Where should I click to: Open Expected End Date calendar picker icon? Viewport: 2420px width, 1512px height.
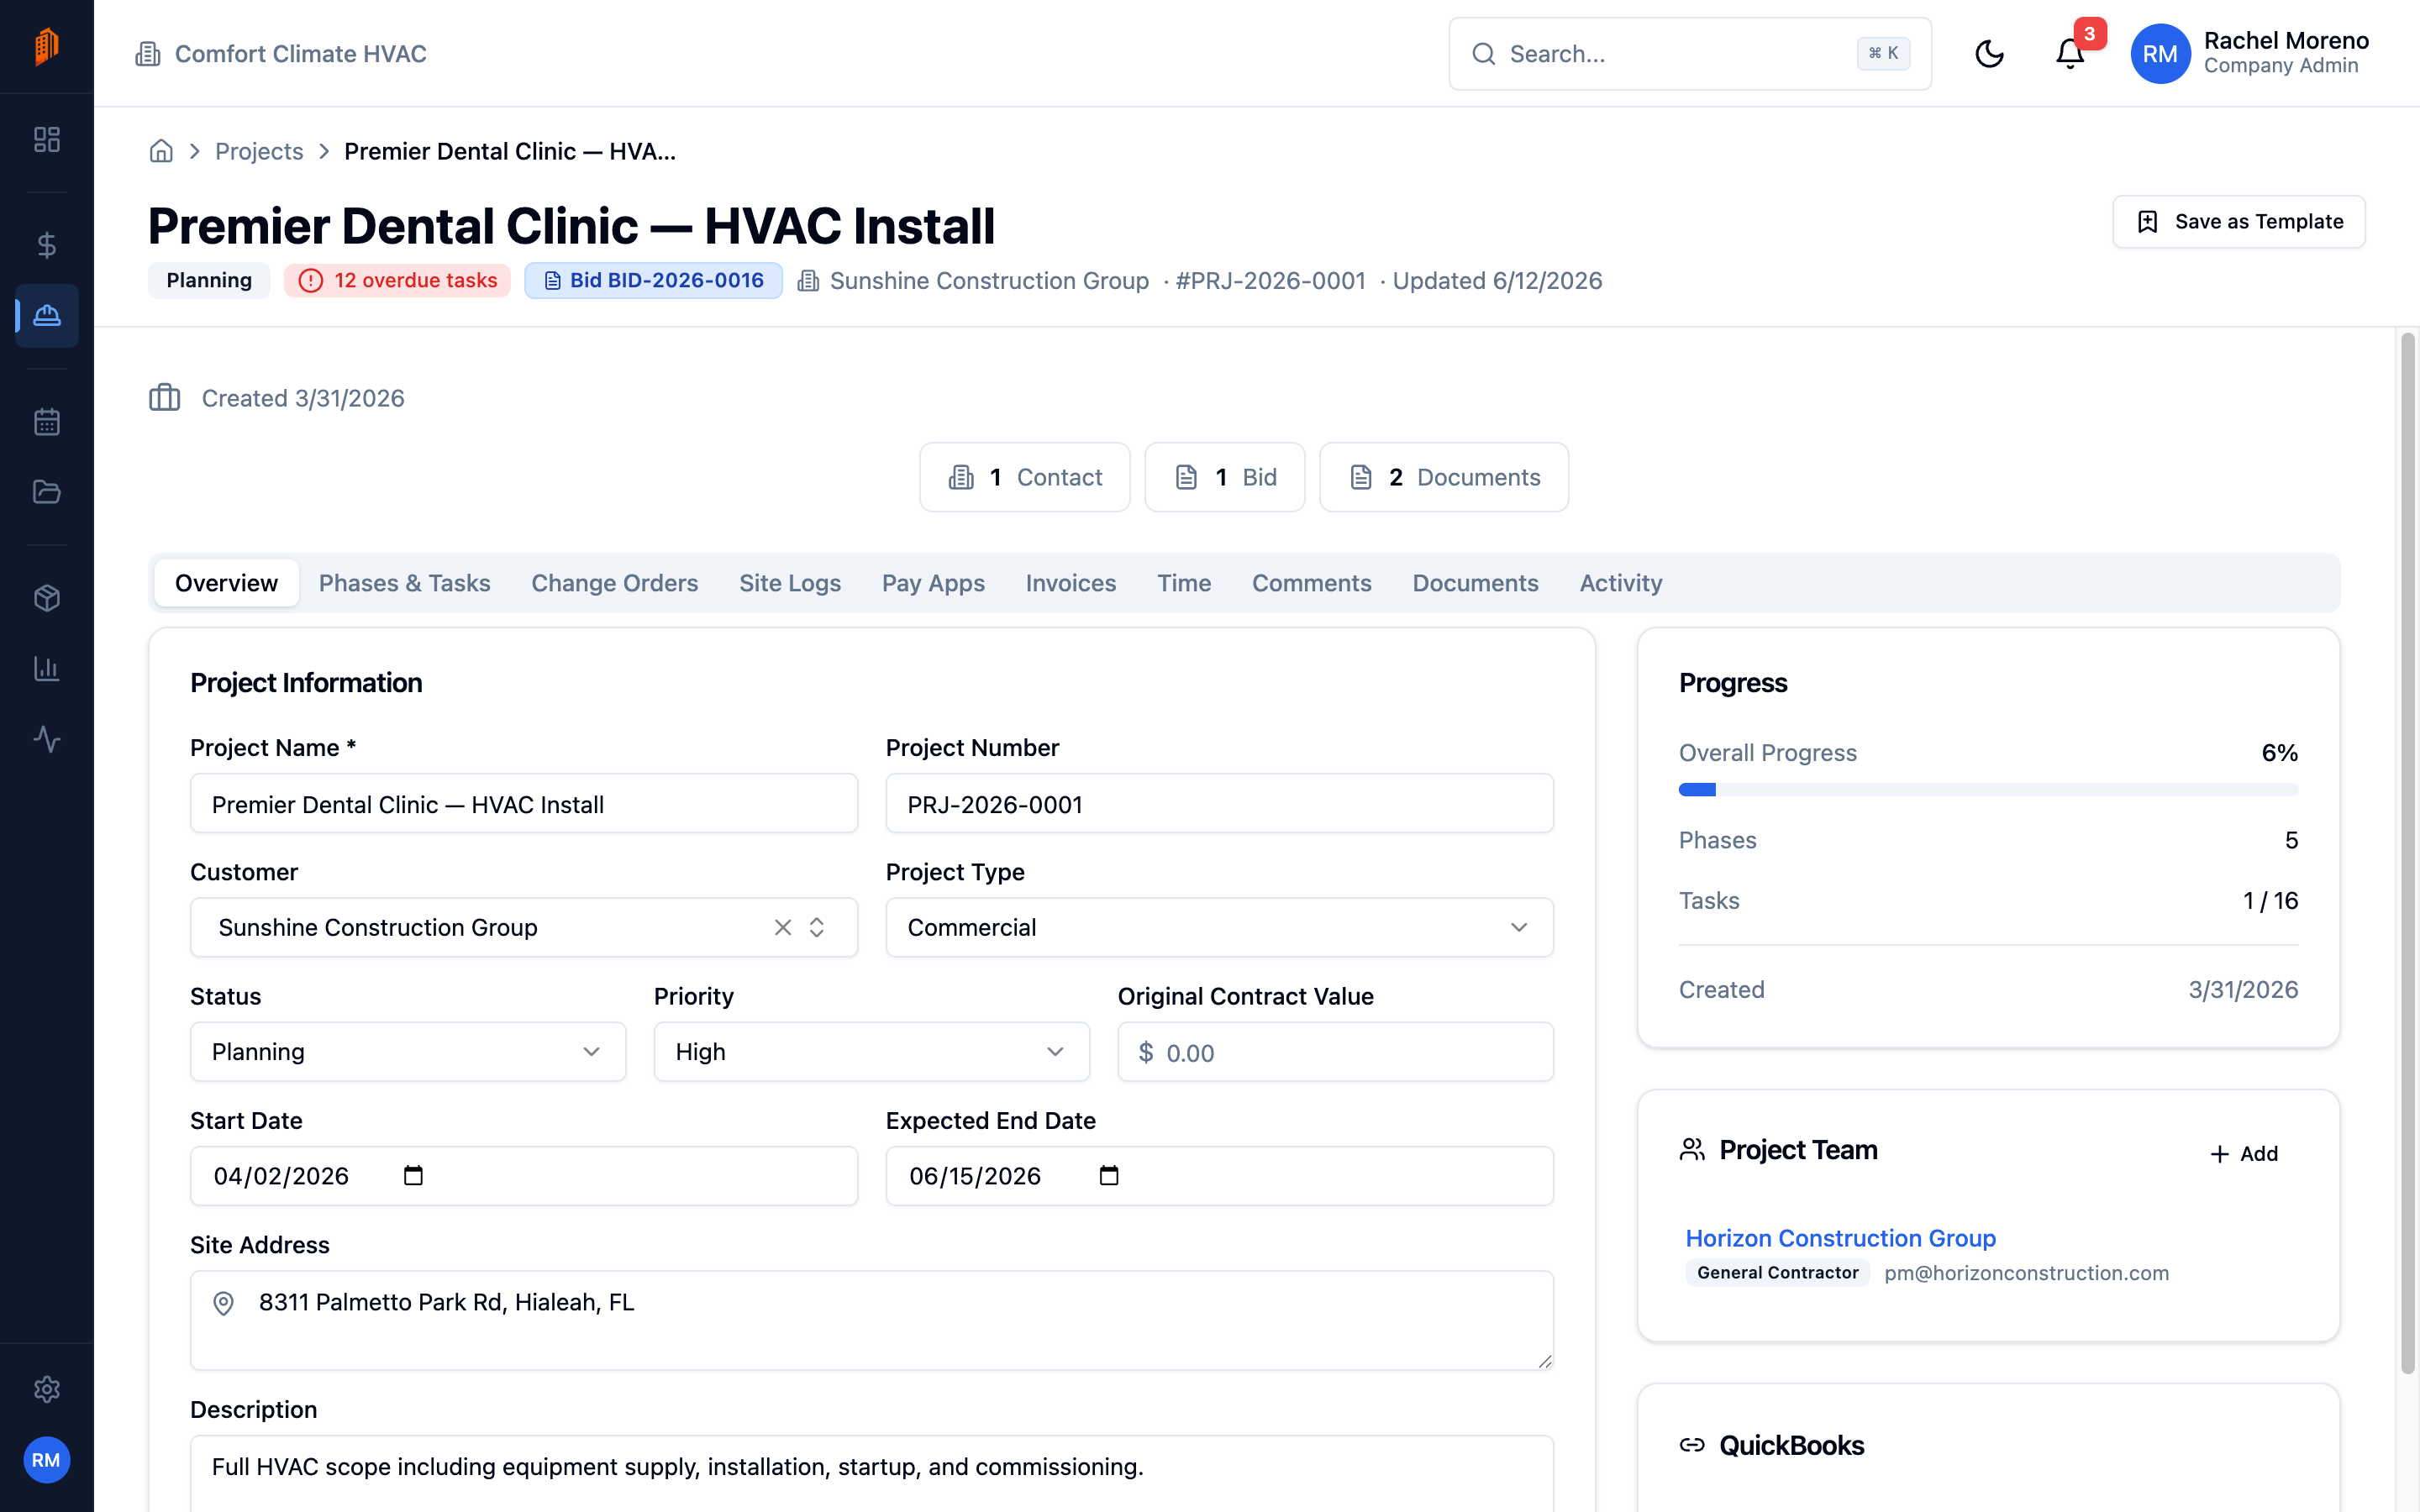tap(1109, 1175)
